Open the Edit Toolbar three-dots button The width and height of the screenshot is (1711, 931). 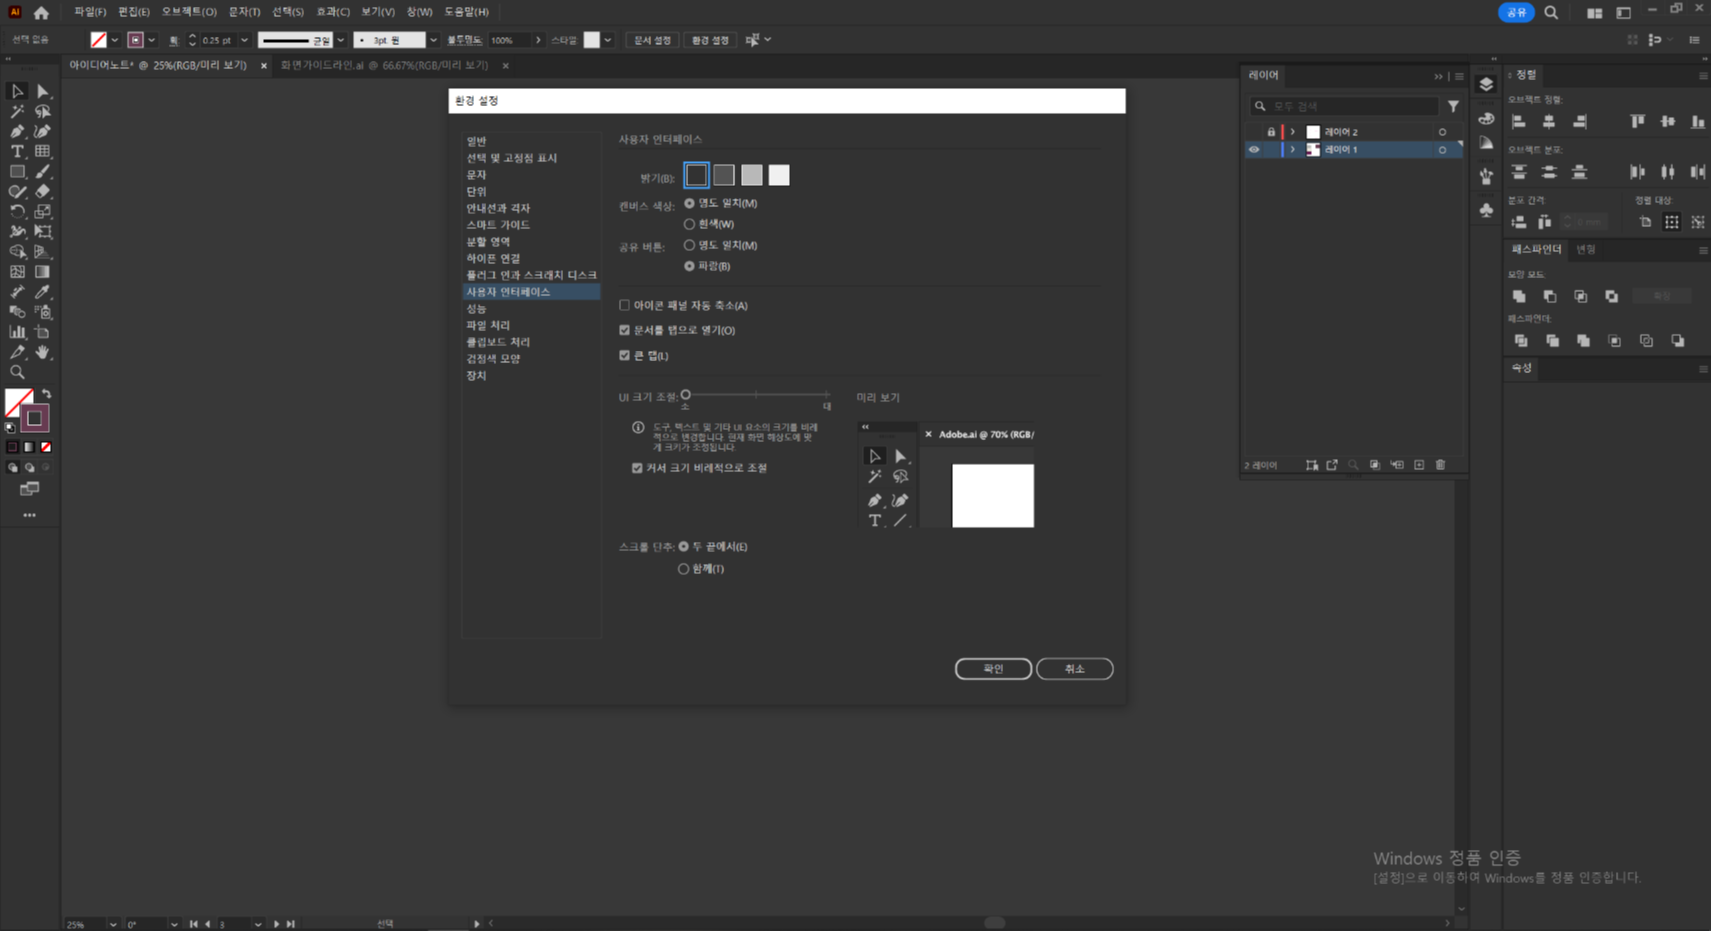[x=29, y=515]
